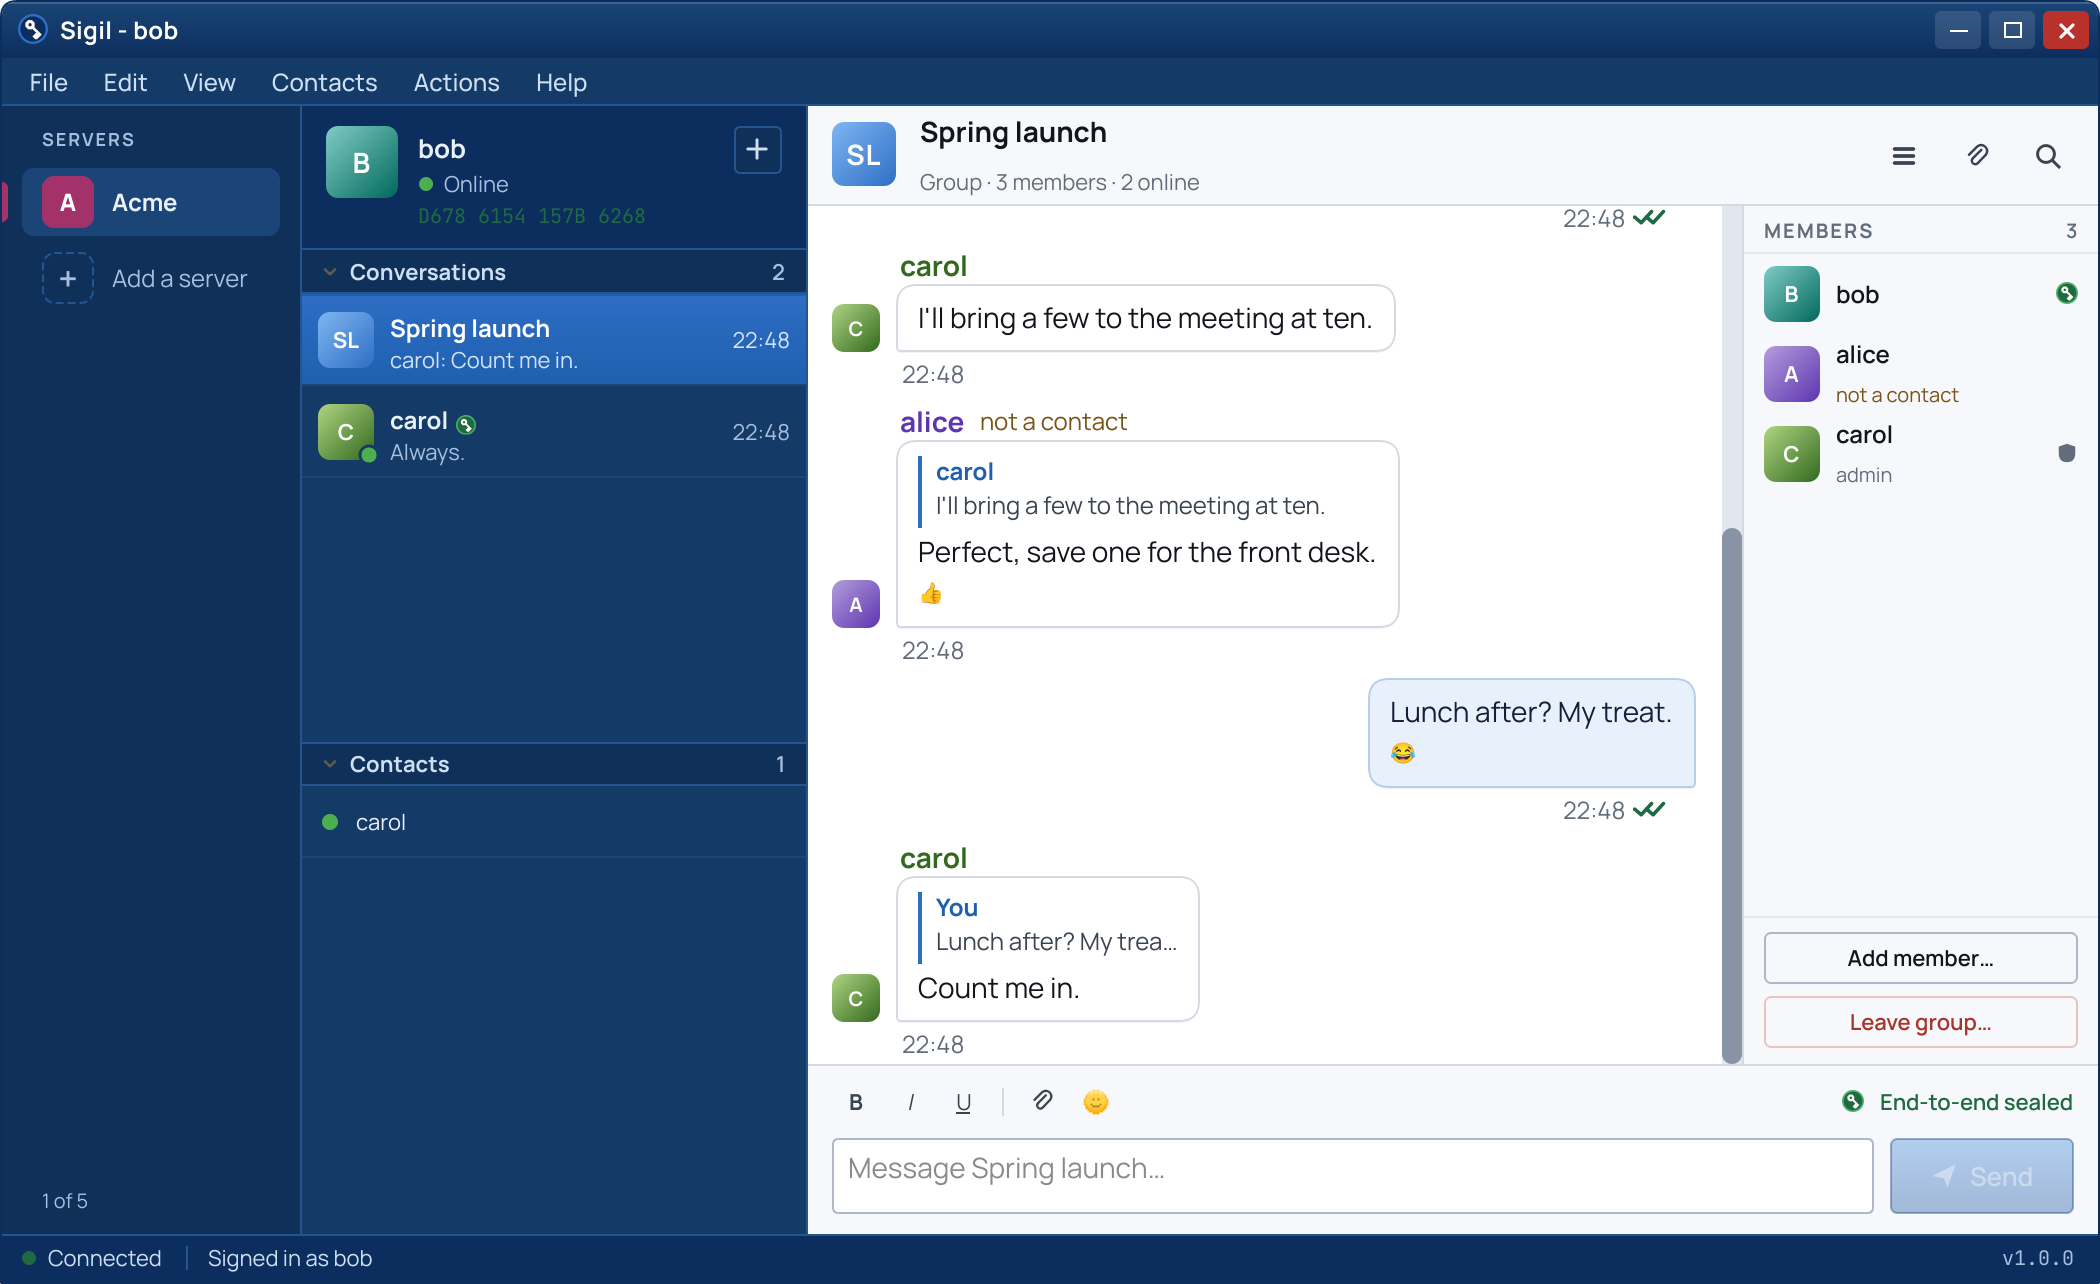
Task: Click the Spring launch SL group avatar in header
Action: [864, 154]
